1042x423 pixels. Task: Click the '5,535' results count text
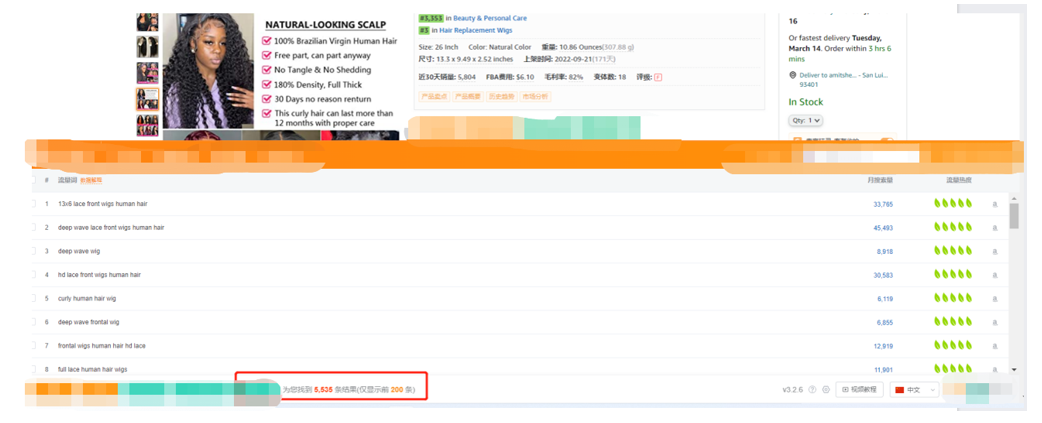(323, 390)
